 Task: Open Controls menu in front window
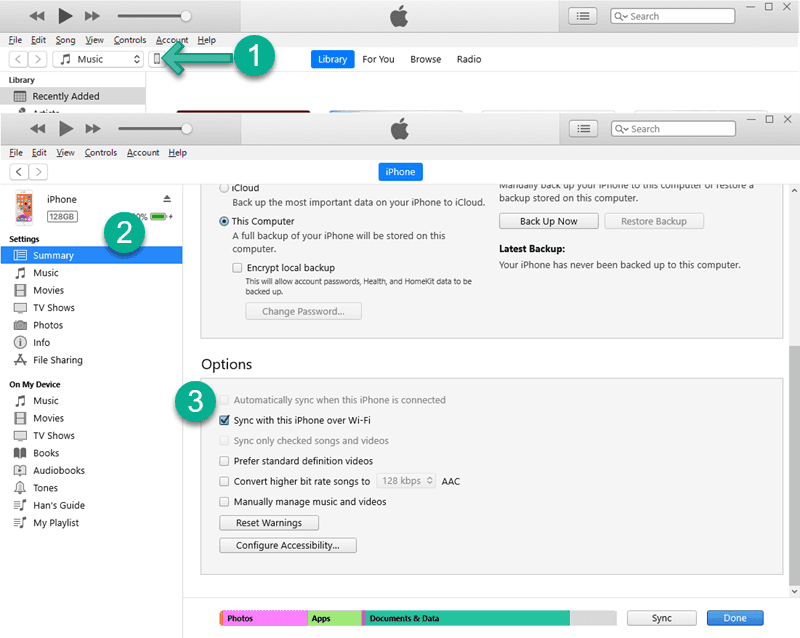pos(101,153)
